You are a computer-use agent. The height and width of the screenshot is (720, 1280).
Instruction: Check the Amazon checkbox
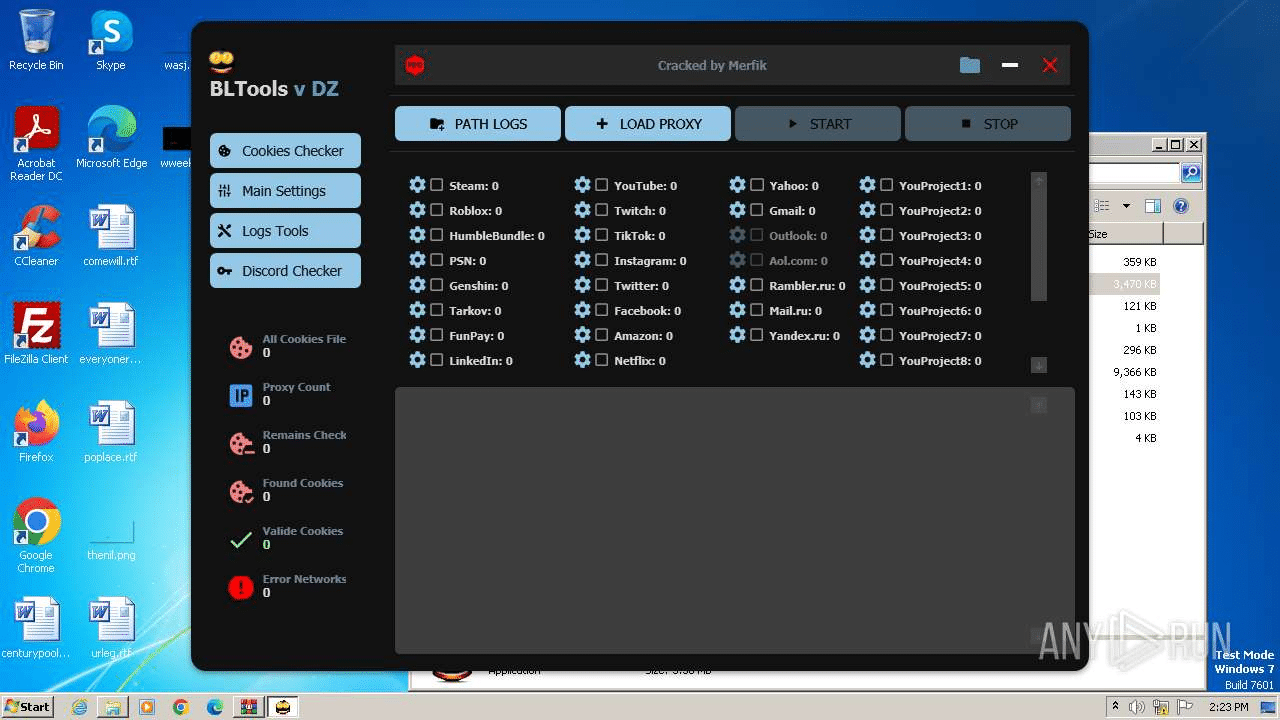(601, 335)
